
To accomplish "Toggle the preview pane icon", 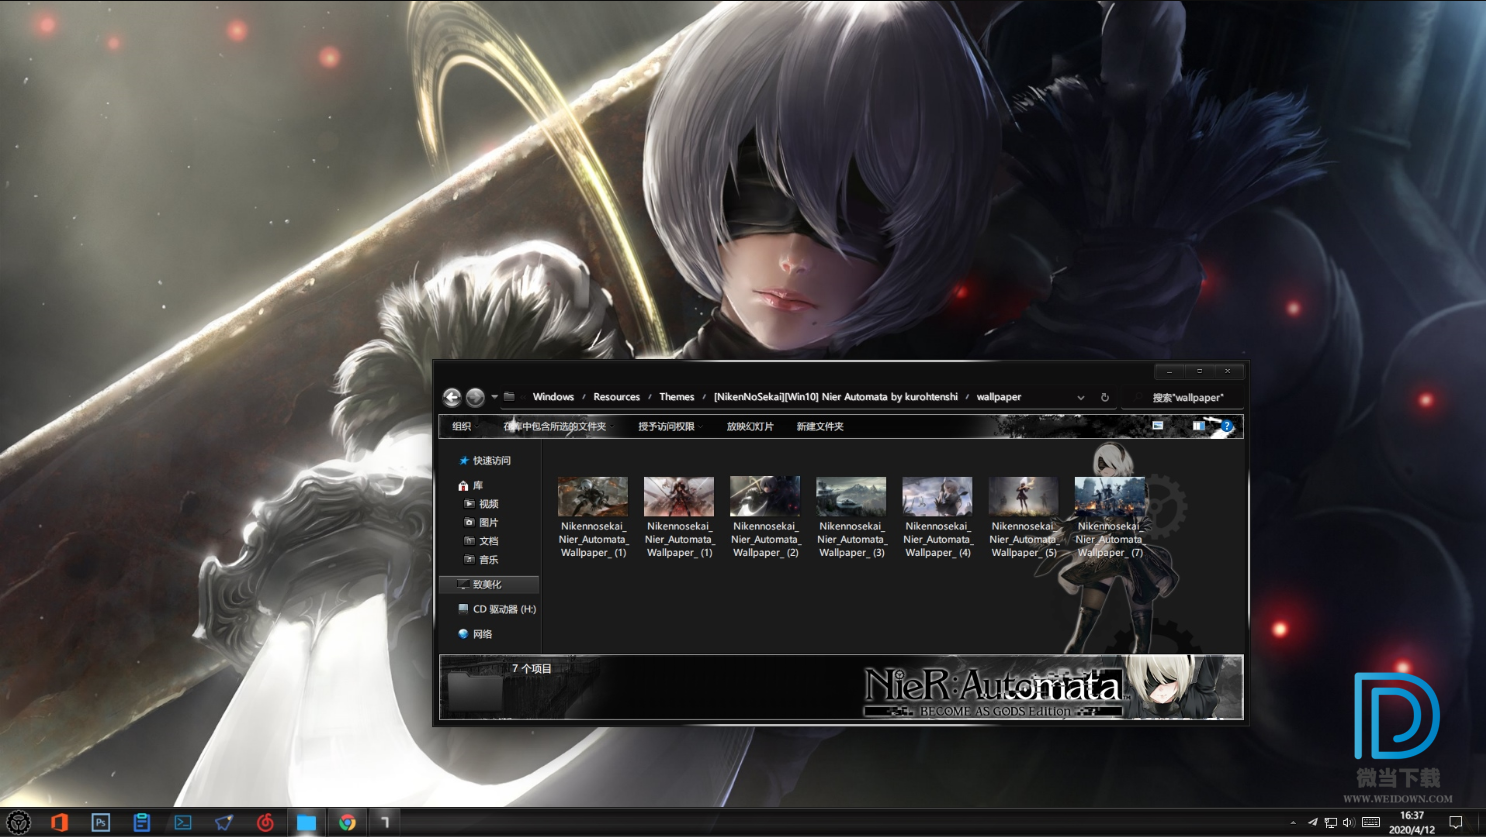I will point(1198,426).
